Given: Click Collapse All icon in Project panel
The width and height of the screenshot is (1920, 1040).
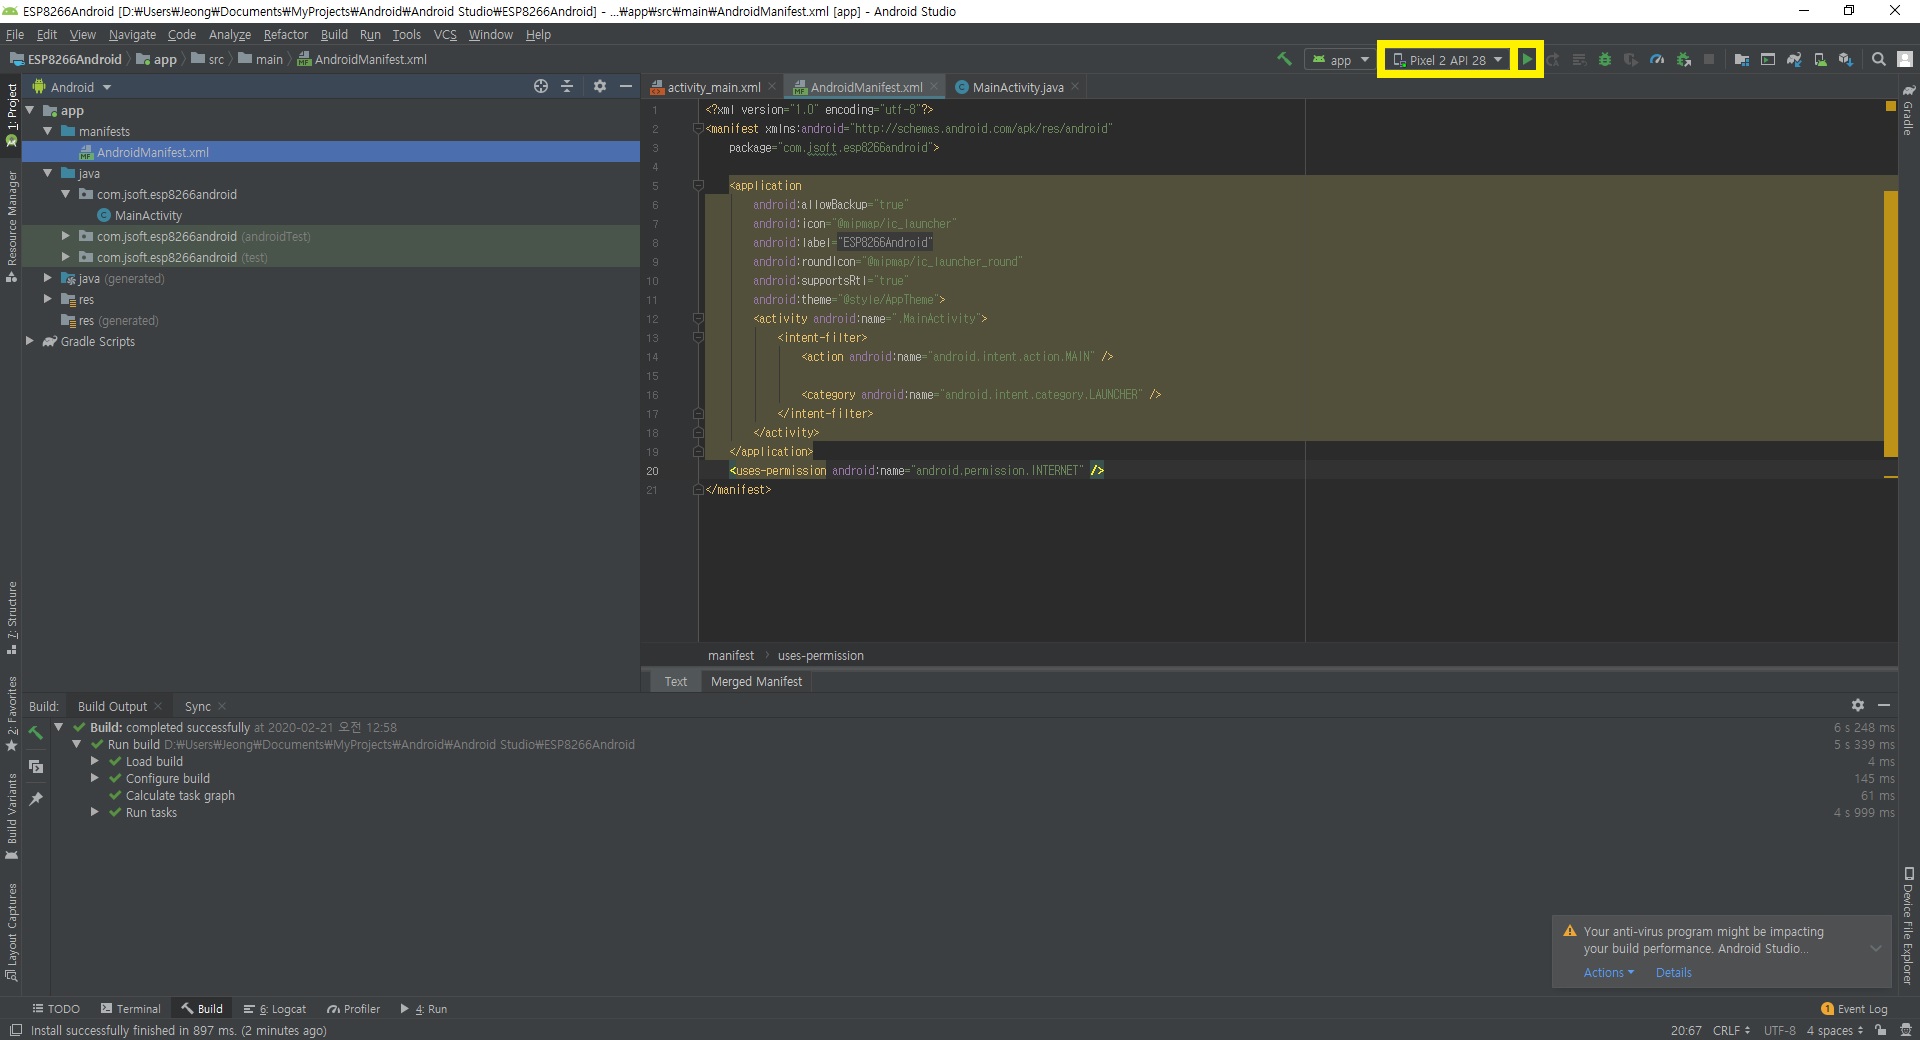Looking at the screenshot, I should pos(567,87).
